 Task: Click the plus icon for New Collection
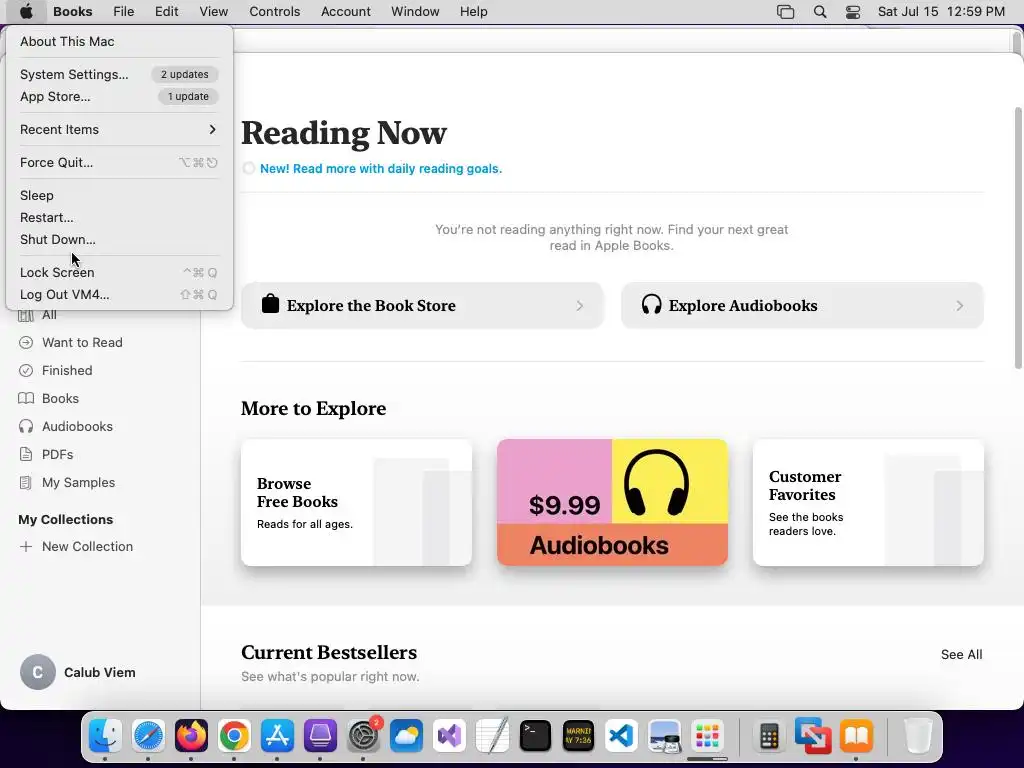(x=26, y=547)
